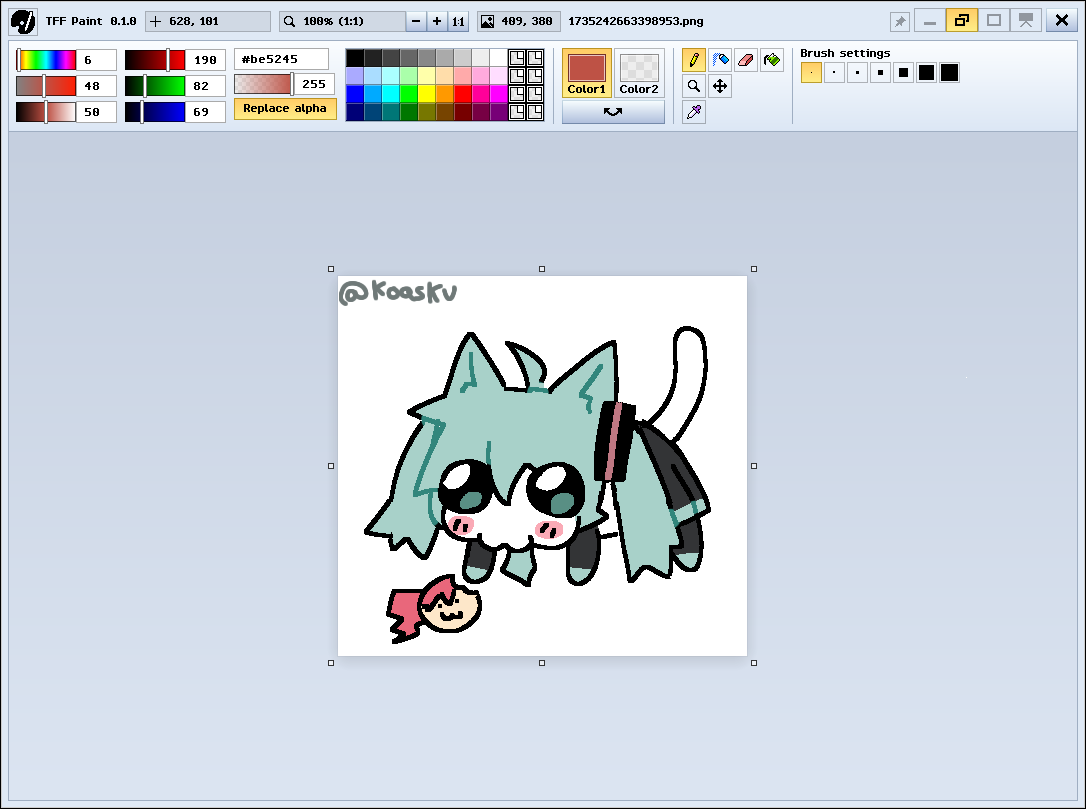Click bottom-left custom palette slot
1086x809 pixels.
pos(517,112)
